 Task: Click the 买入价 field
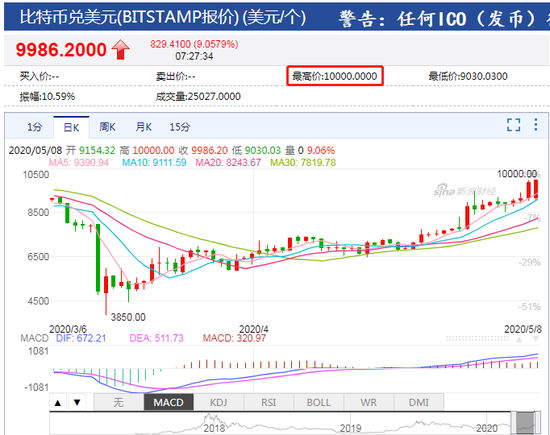tap(39, 76)
